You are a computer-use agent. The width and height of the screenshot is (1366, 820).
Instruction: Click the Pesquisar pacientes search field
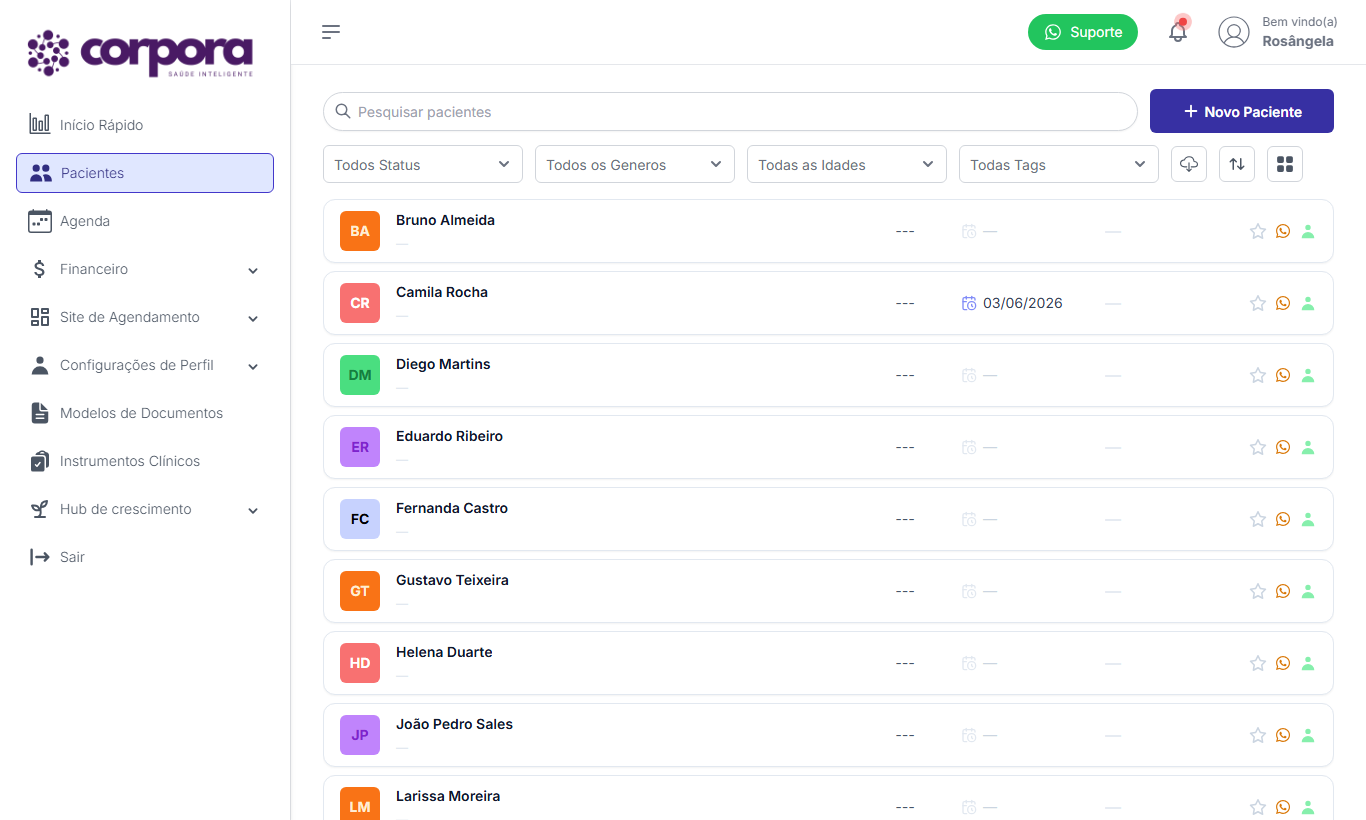coord(730,111)
